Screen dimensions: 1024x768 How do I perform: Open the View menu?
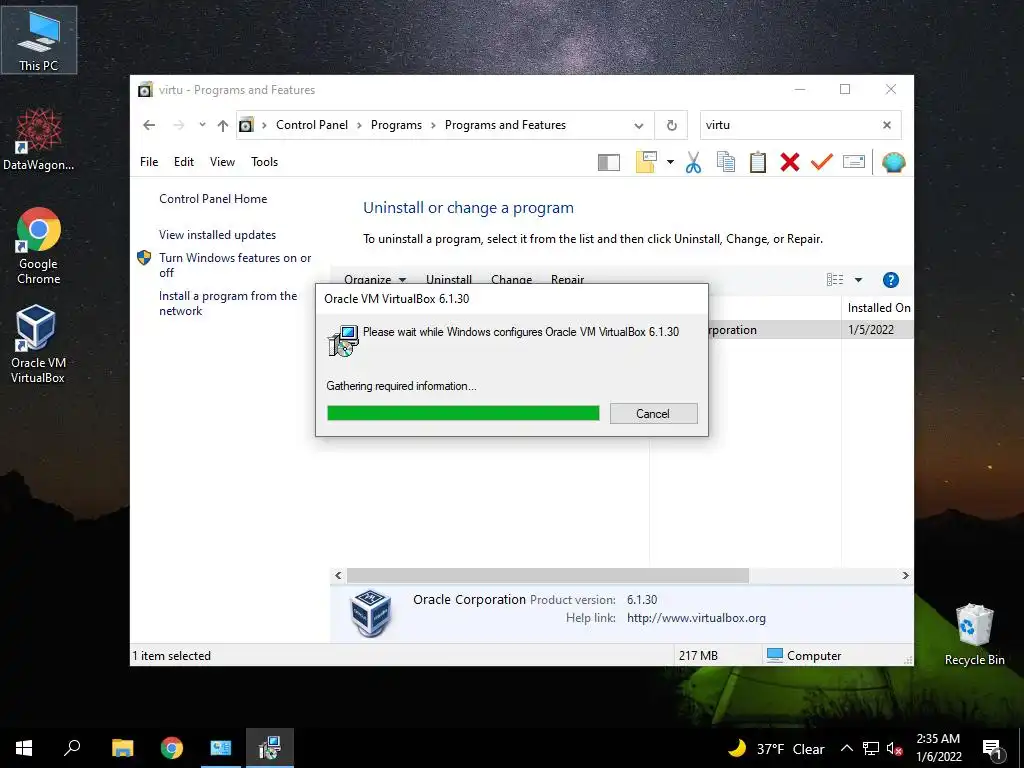tap(222, 161)
